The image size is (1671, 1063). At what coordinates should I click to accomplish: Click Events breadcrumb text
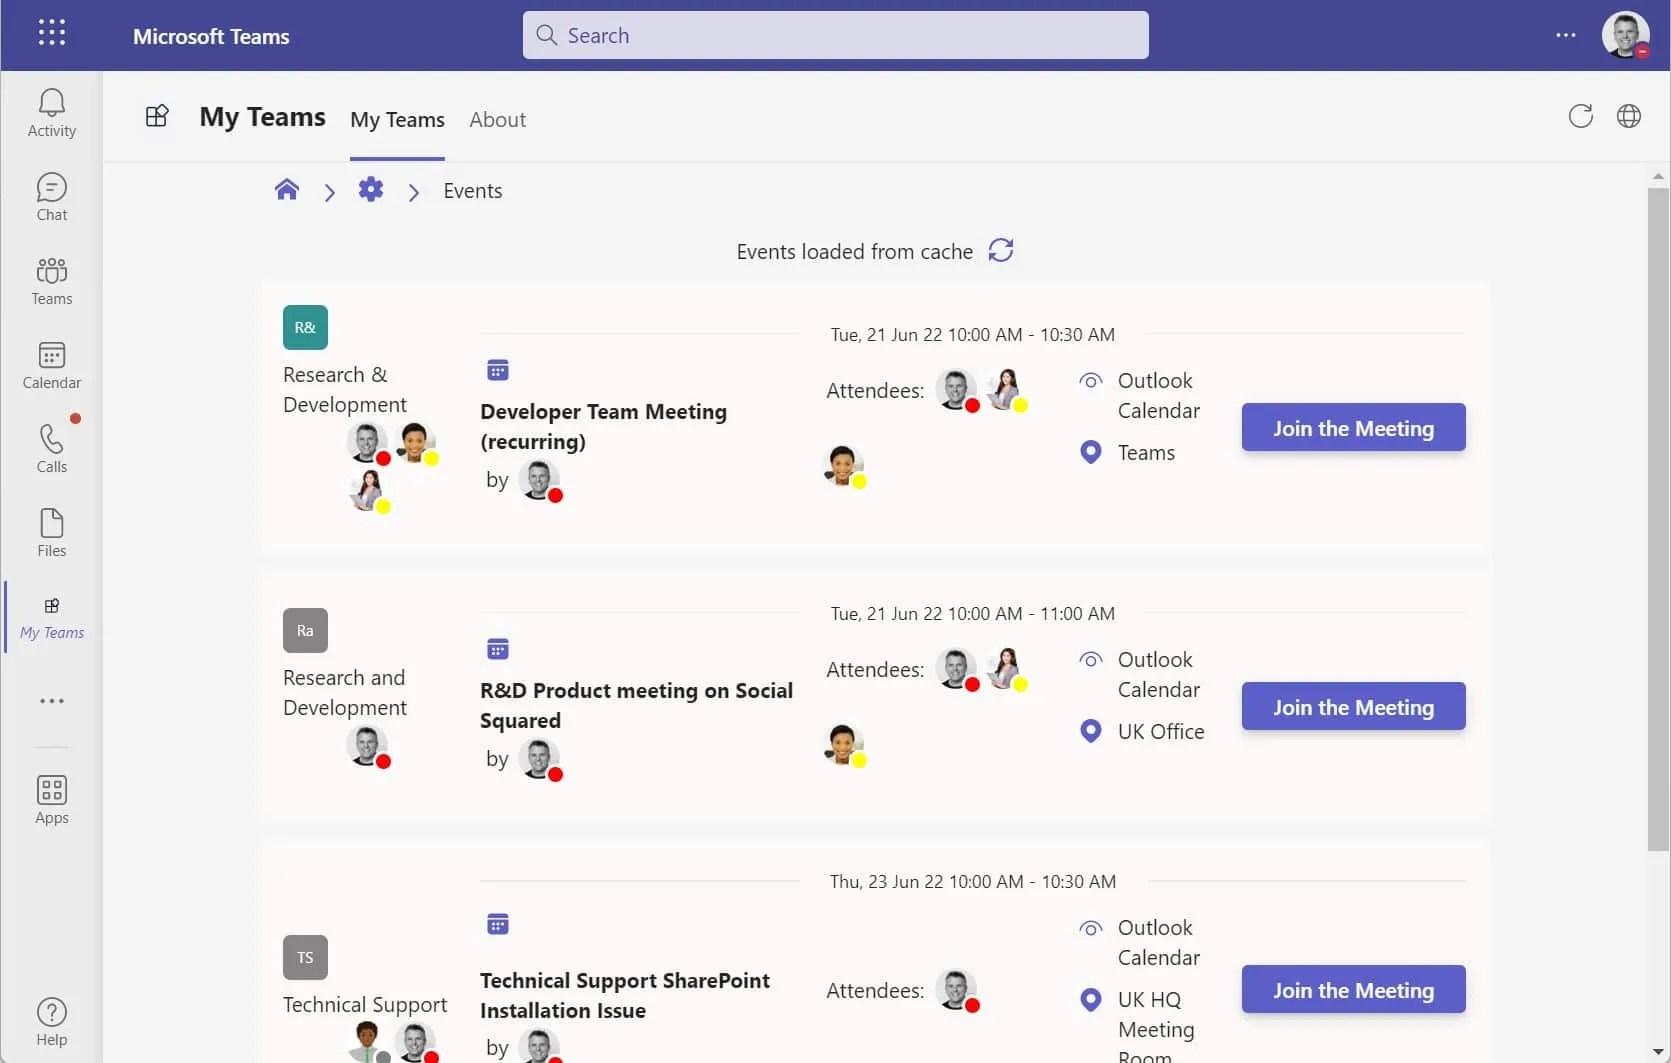click(x=473, y=190)
